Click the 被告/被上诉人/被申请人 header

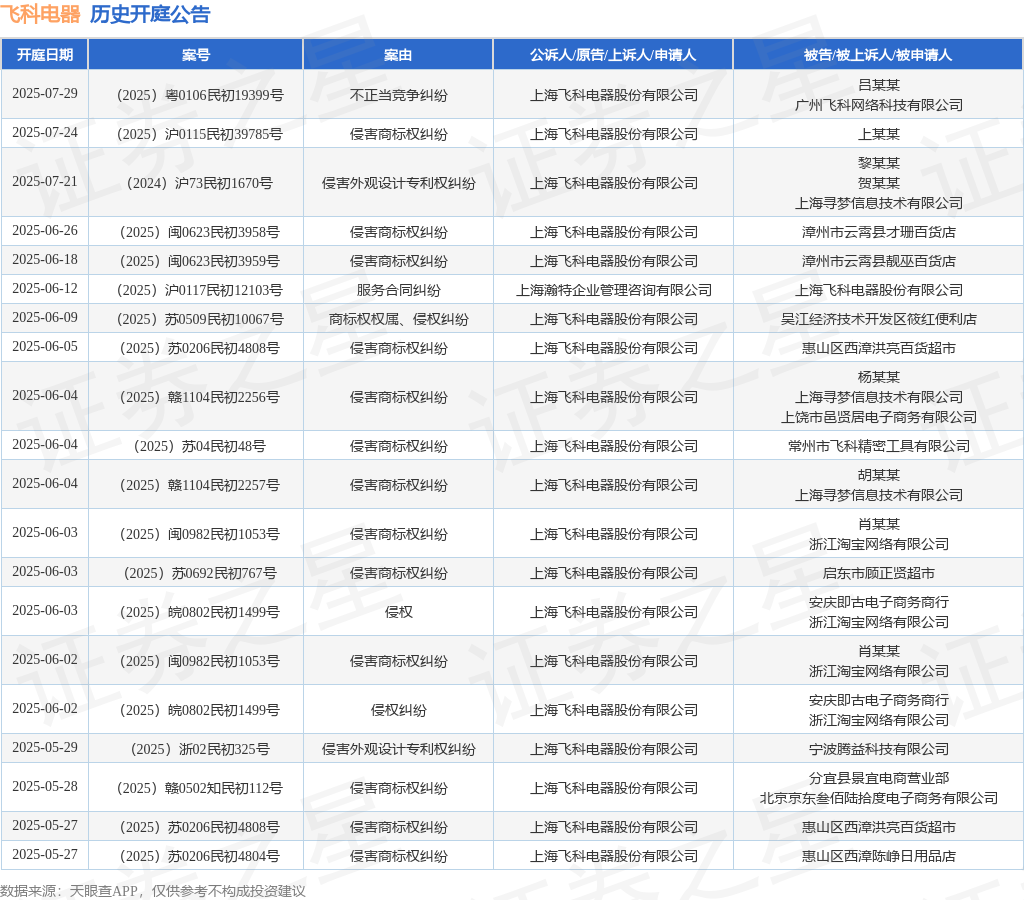point(878,55)
